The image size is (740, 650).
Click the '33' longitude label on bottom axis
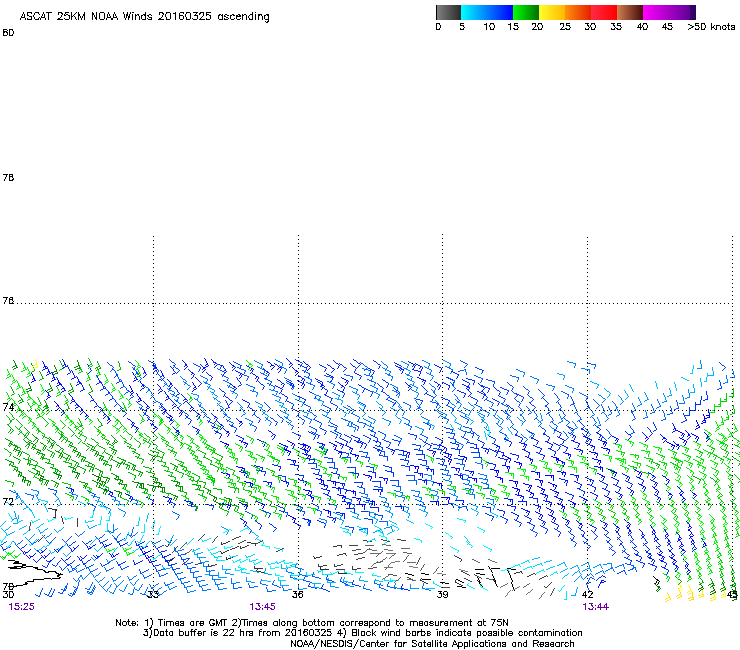pyautogui.click(x=153, y=594)
